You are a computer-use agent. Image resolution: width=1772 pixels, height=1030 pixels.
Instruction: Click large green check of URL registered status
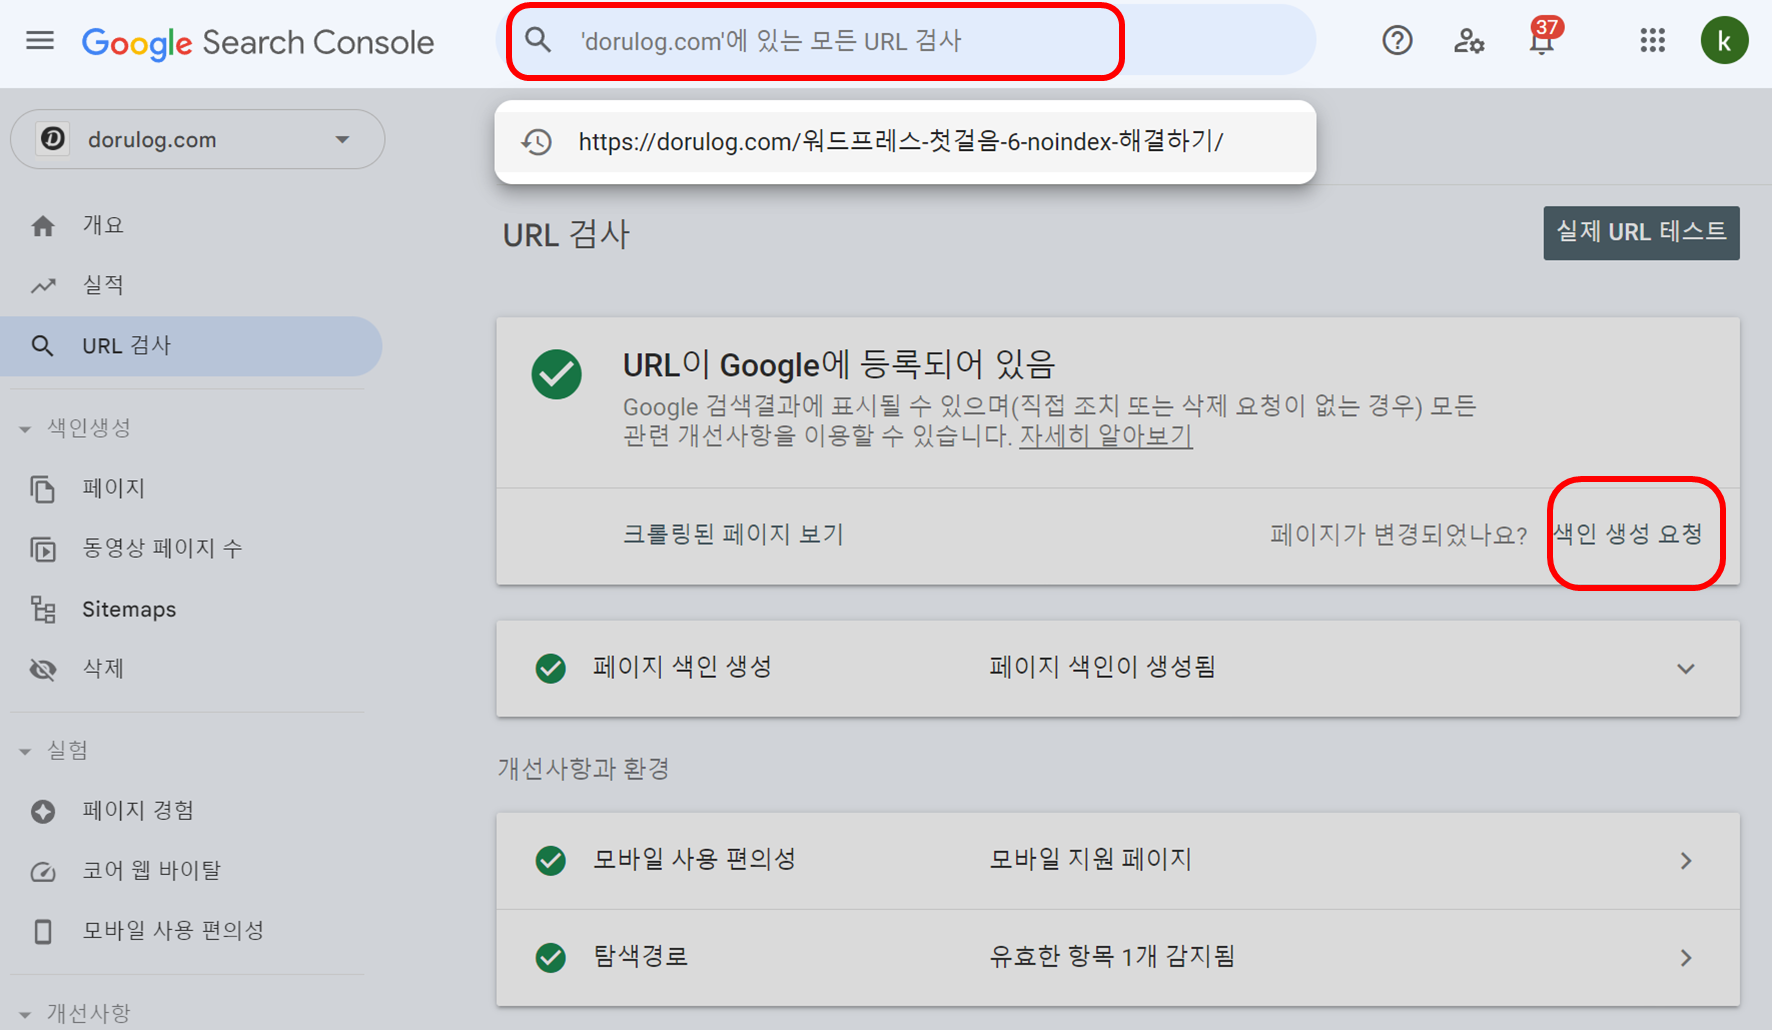[x=557, y=374]
